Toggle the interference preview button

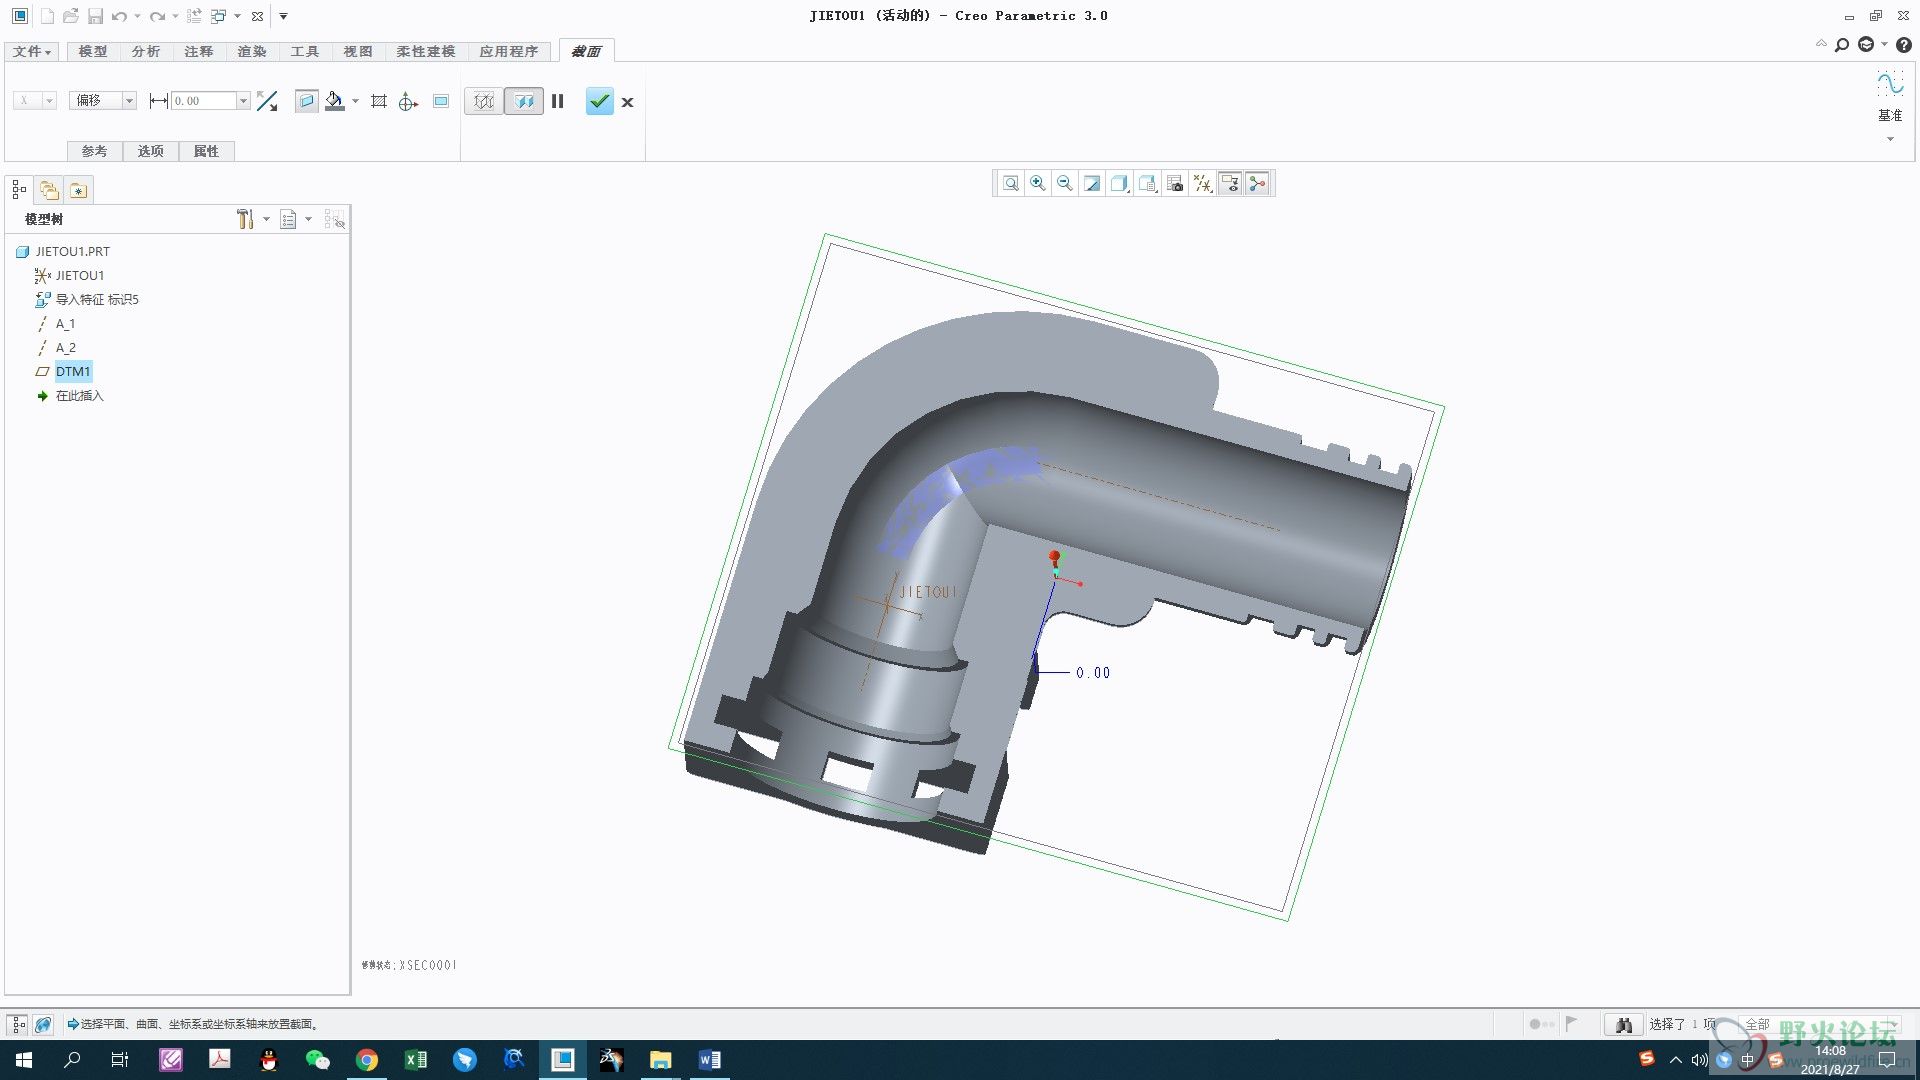point(484,101)
